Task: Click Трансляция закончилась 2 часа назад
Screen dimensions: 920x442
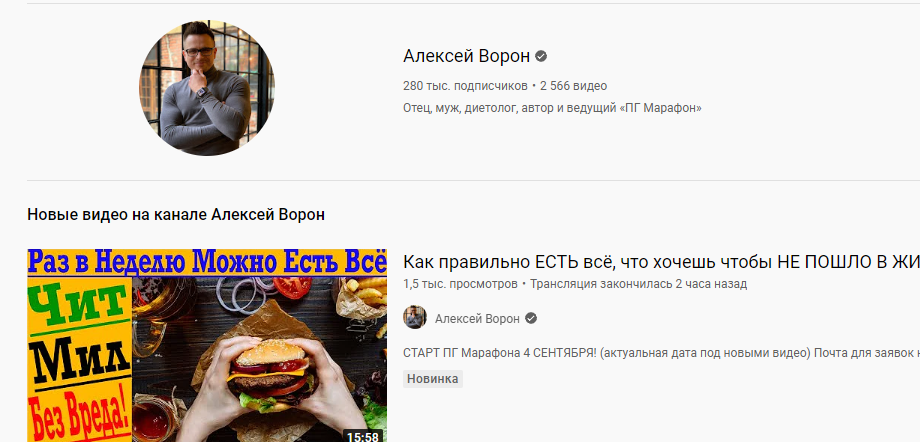Action: [638, 284]
